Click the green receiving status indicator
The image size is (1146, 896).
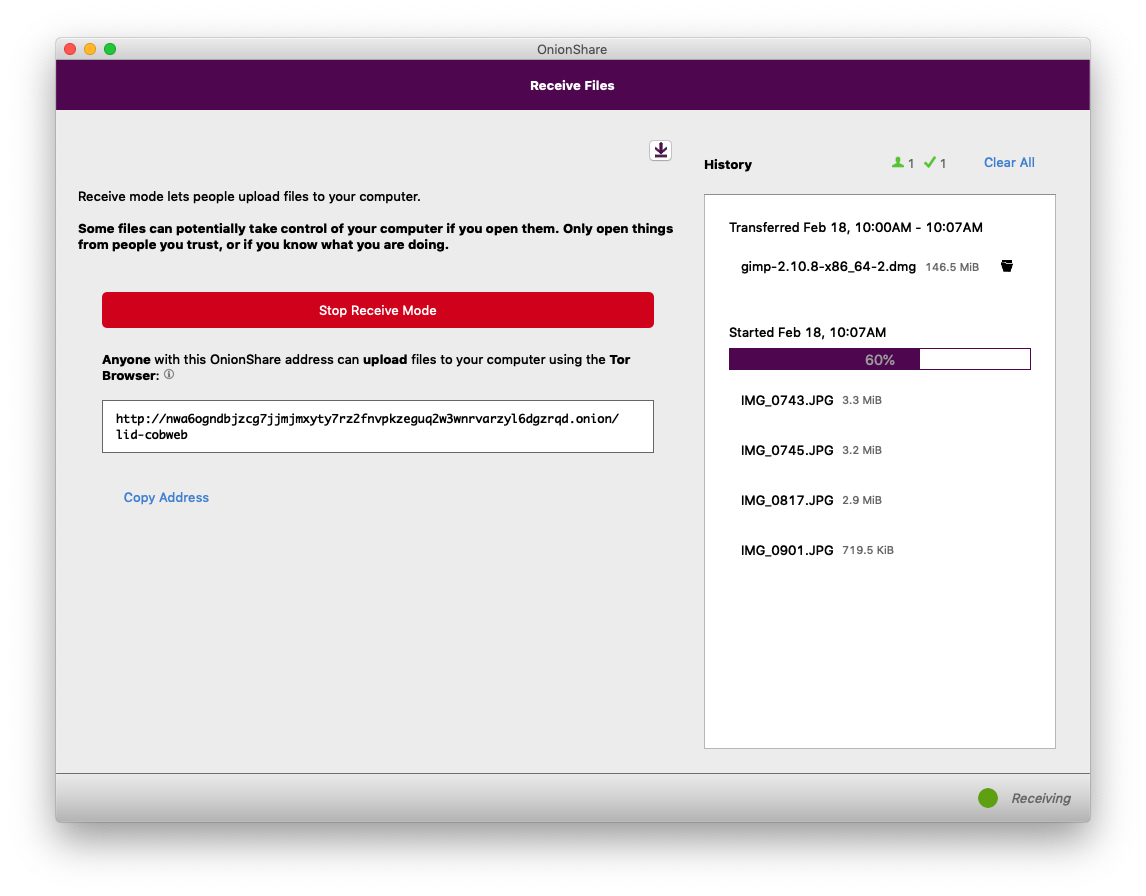click(988, 798)
